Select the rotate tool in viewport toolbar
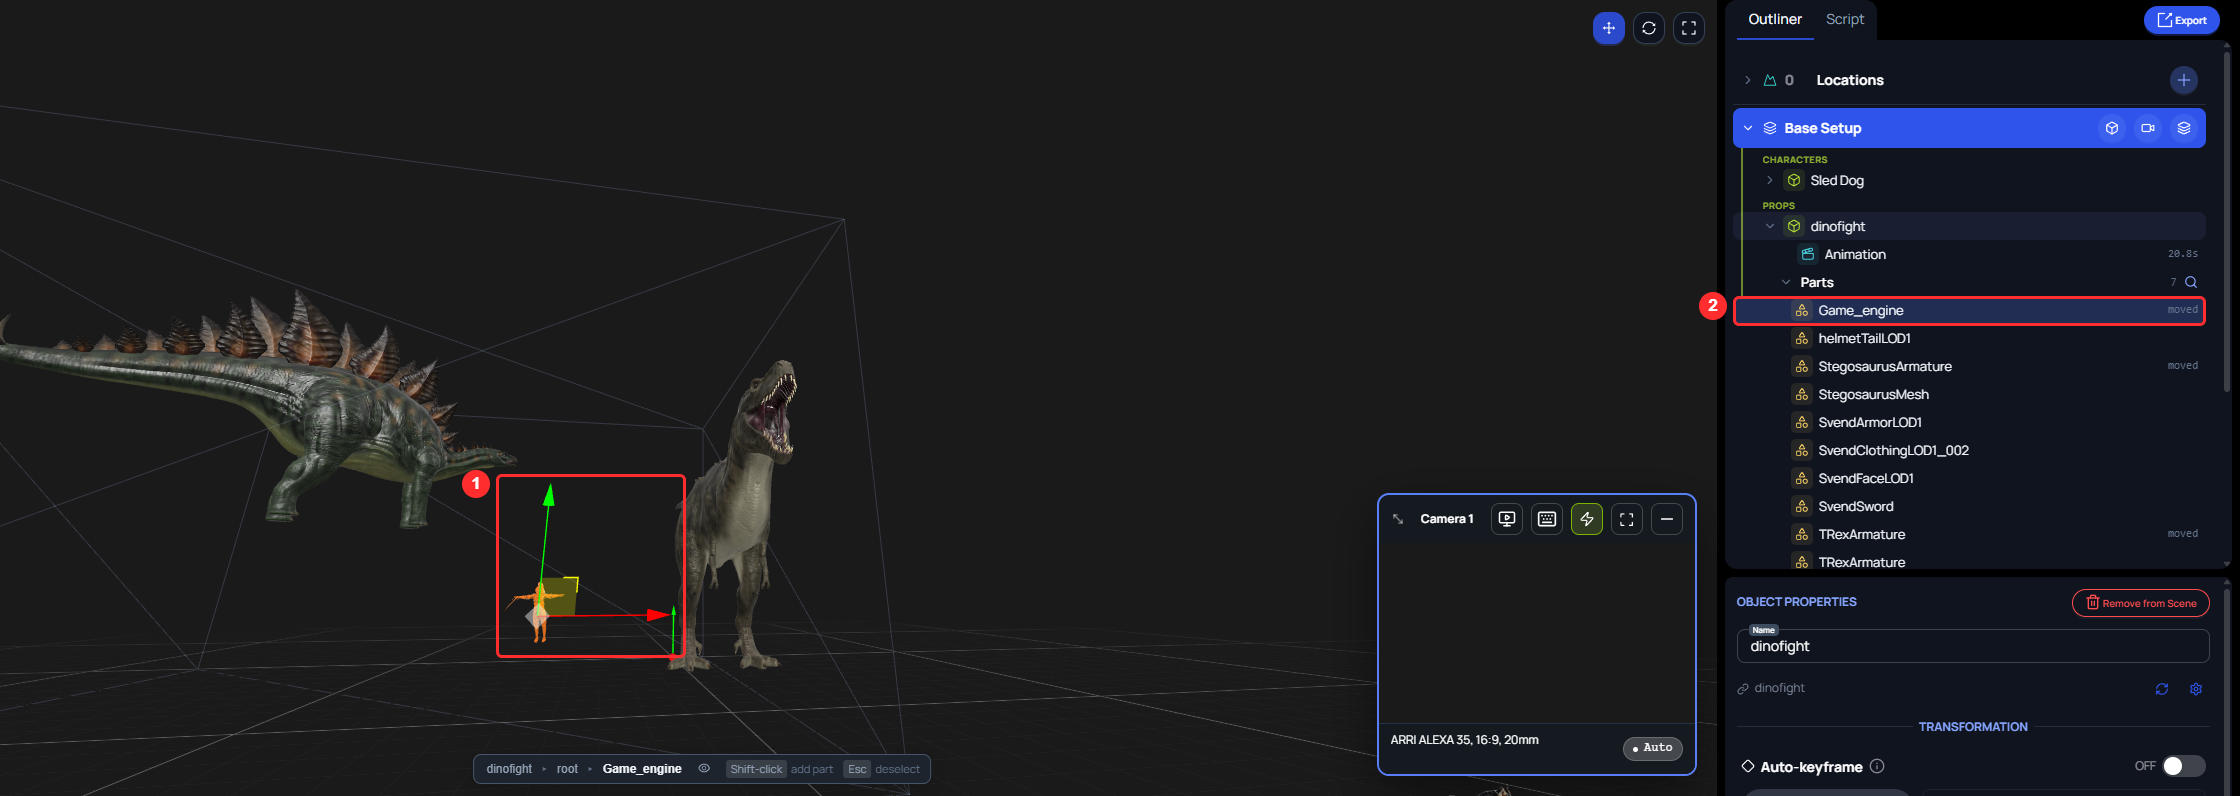2240x796 pixels. 1649,28
